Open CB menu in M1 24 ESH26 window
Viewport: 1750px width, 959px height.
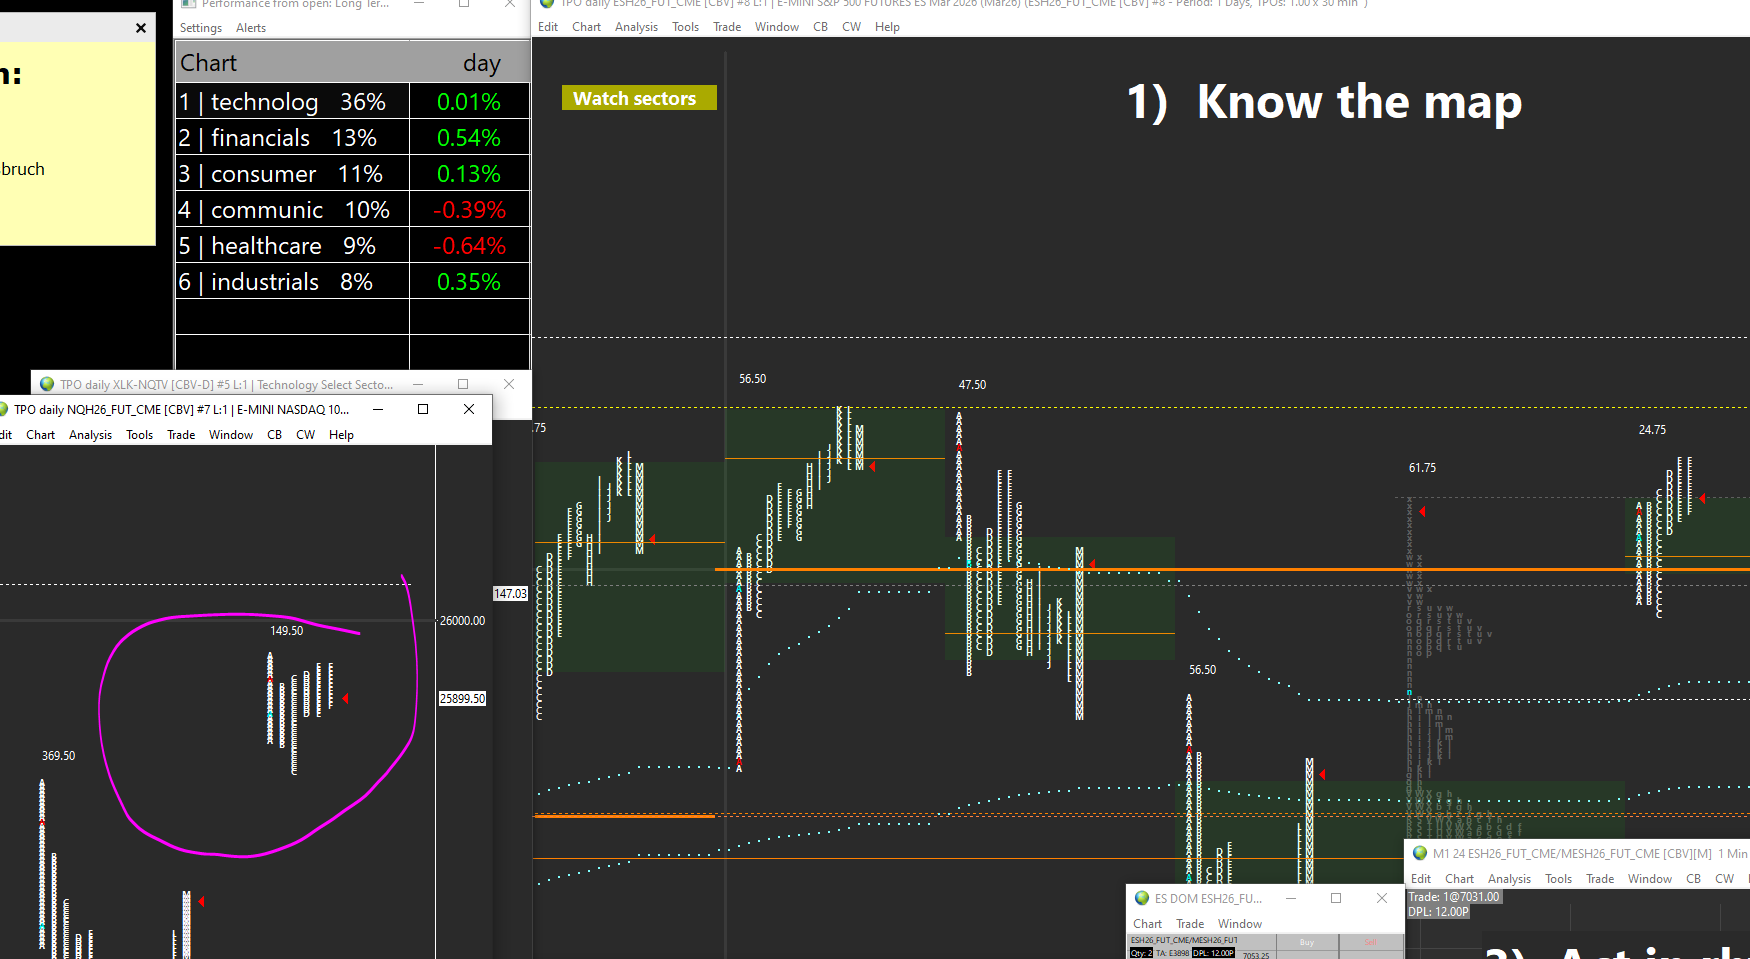(1694, 879)
